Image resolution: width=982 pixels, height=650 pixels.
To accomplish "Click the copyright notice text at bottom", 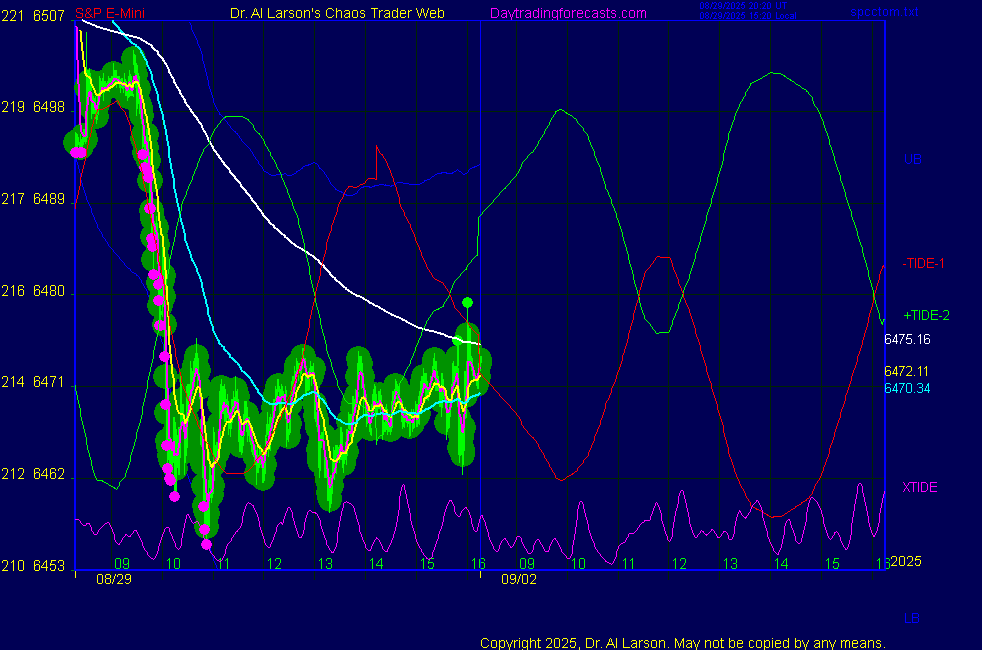I will tap(682, 642).
